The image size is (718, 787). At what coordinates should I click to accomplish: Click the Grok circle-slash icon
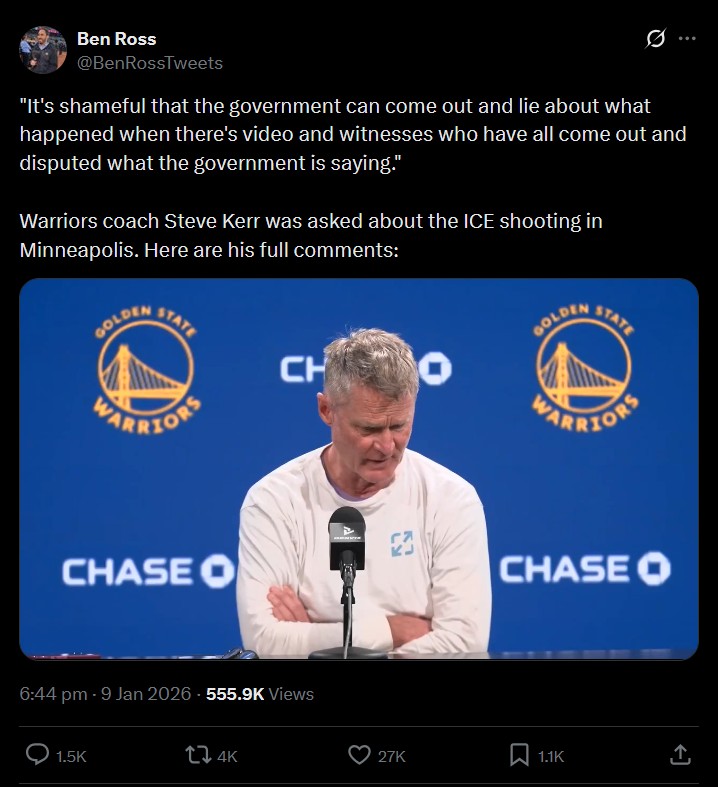coord(655,39)
